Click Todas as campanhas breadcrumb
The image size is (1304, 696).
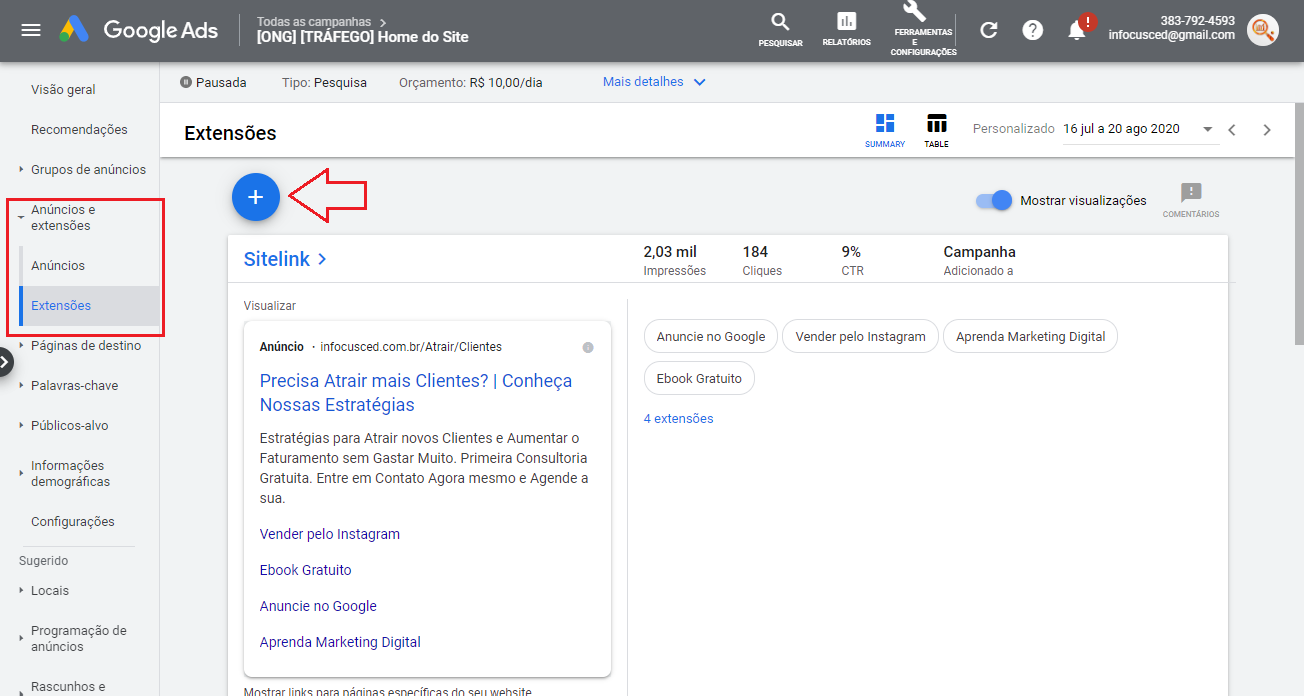(x=314, y=21)
